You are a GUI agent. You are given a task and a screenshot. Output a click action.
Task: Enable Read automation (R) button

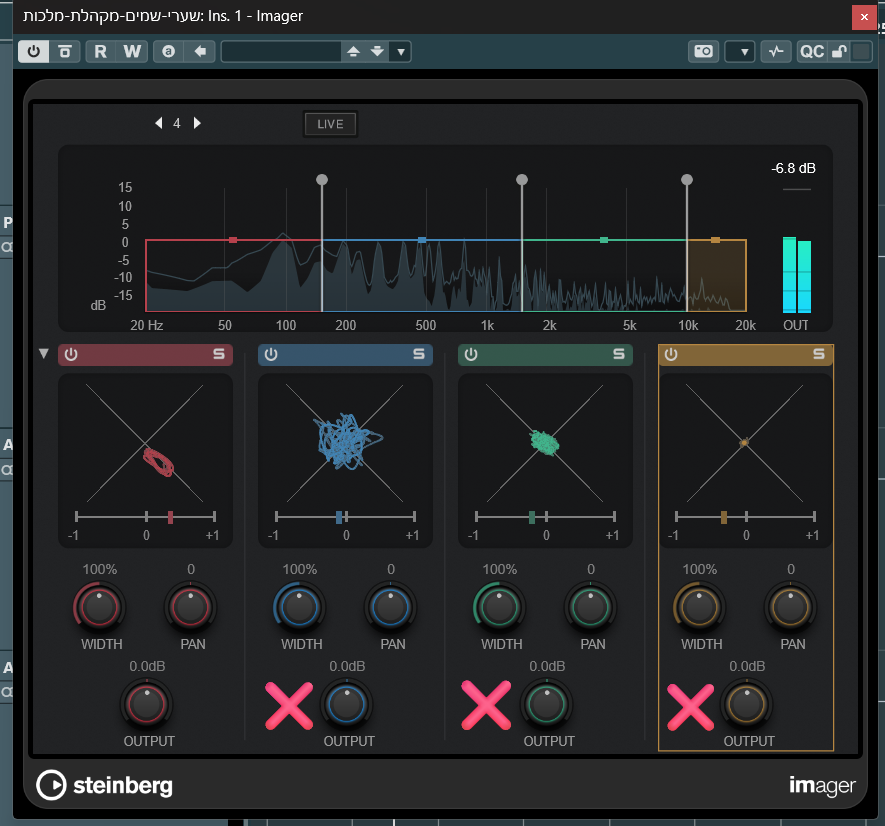100,51
